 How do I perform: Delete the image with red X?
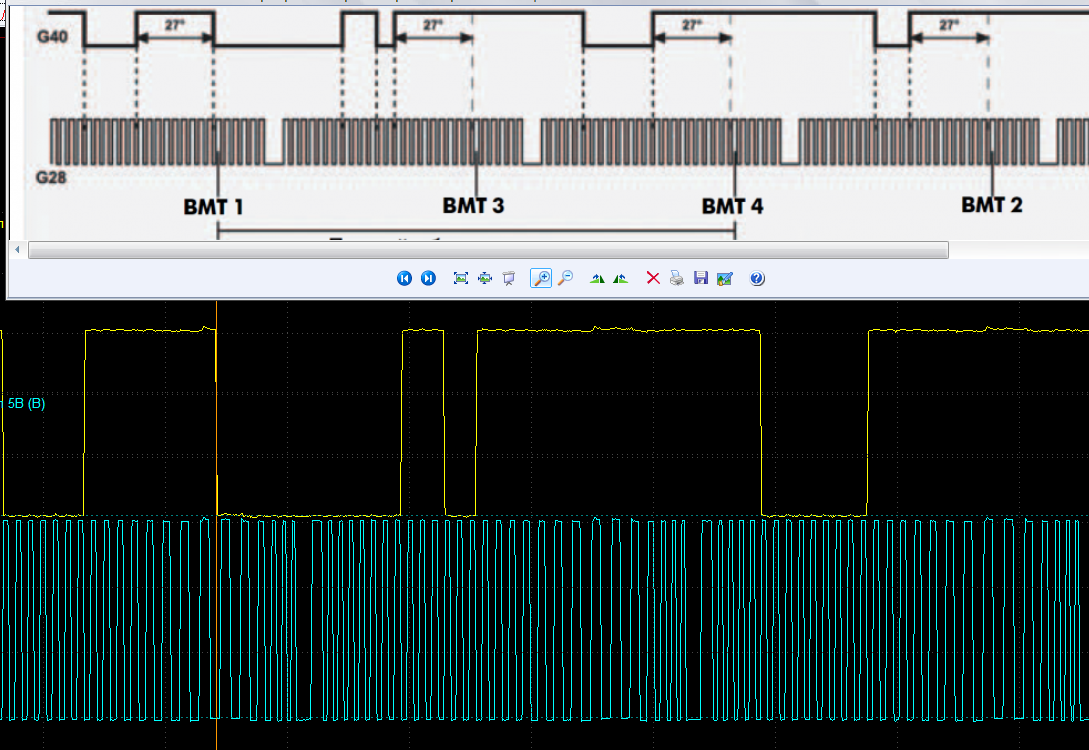[x=653, y=278]
